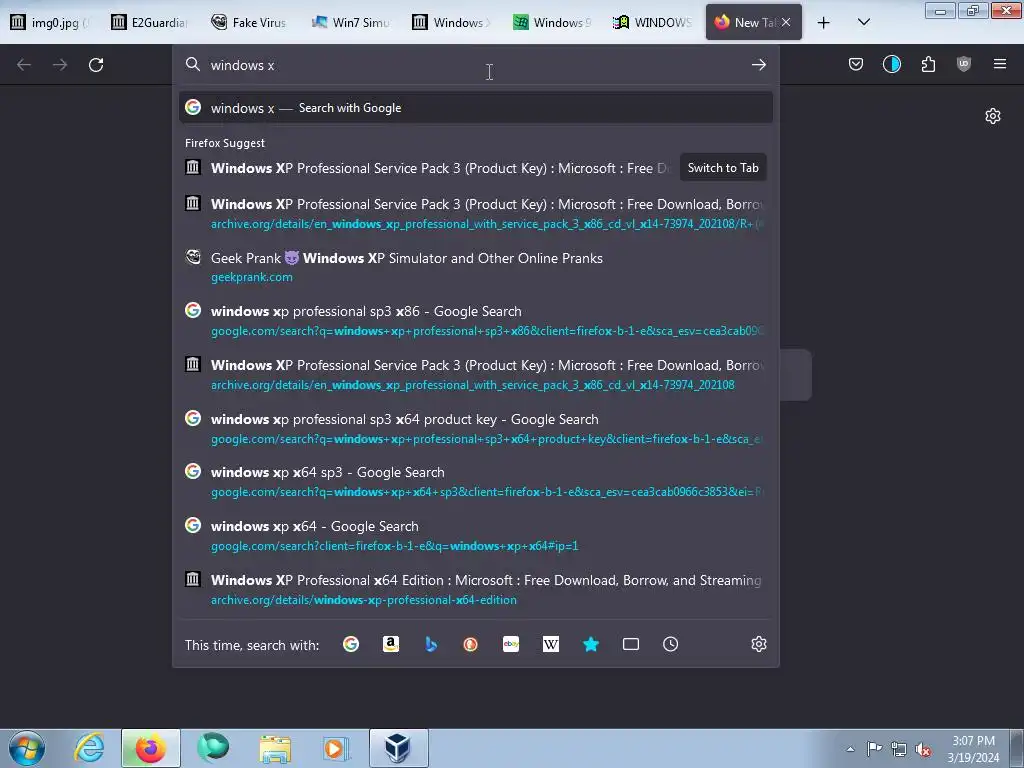Click Firefox taskbar button
Screen dimensions: 1024x768
[x=151, y=748]
